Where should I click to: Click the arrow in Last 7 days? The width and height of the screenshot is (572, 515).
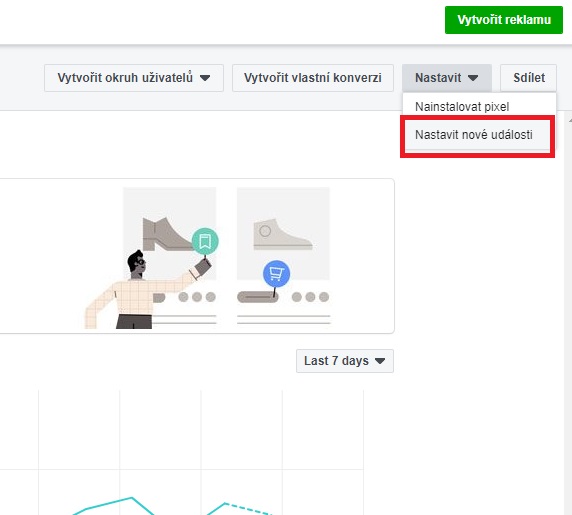coord(380,361)
